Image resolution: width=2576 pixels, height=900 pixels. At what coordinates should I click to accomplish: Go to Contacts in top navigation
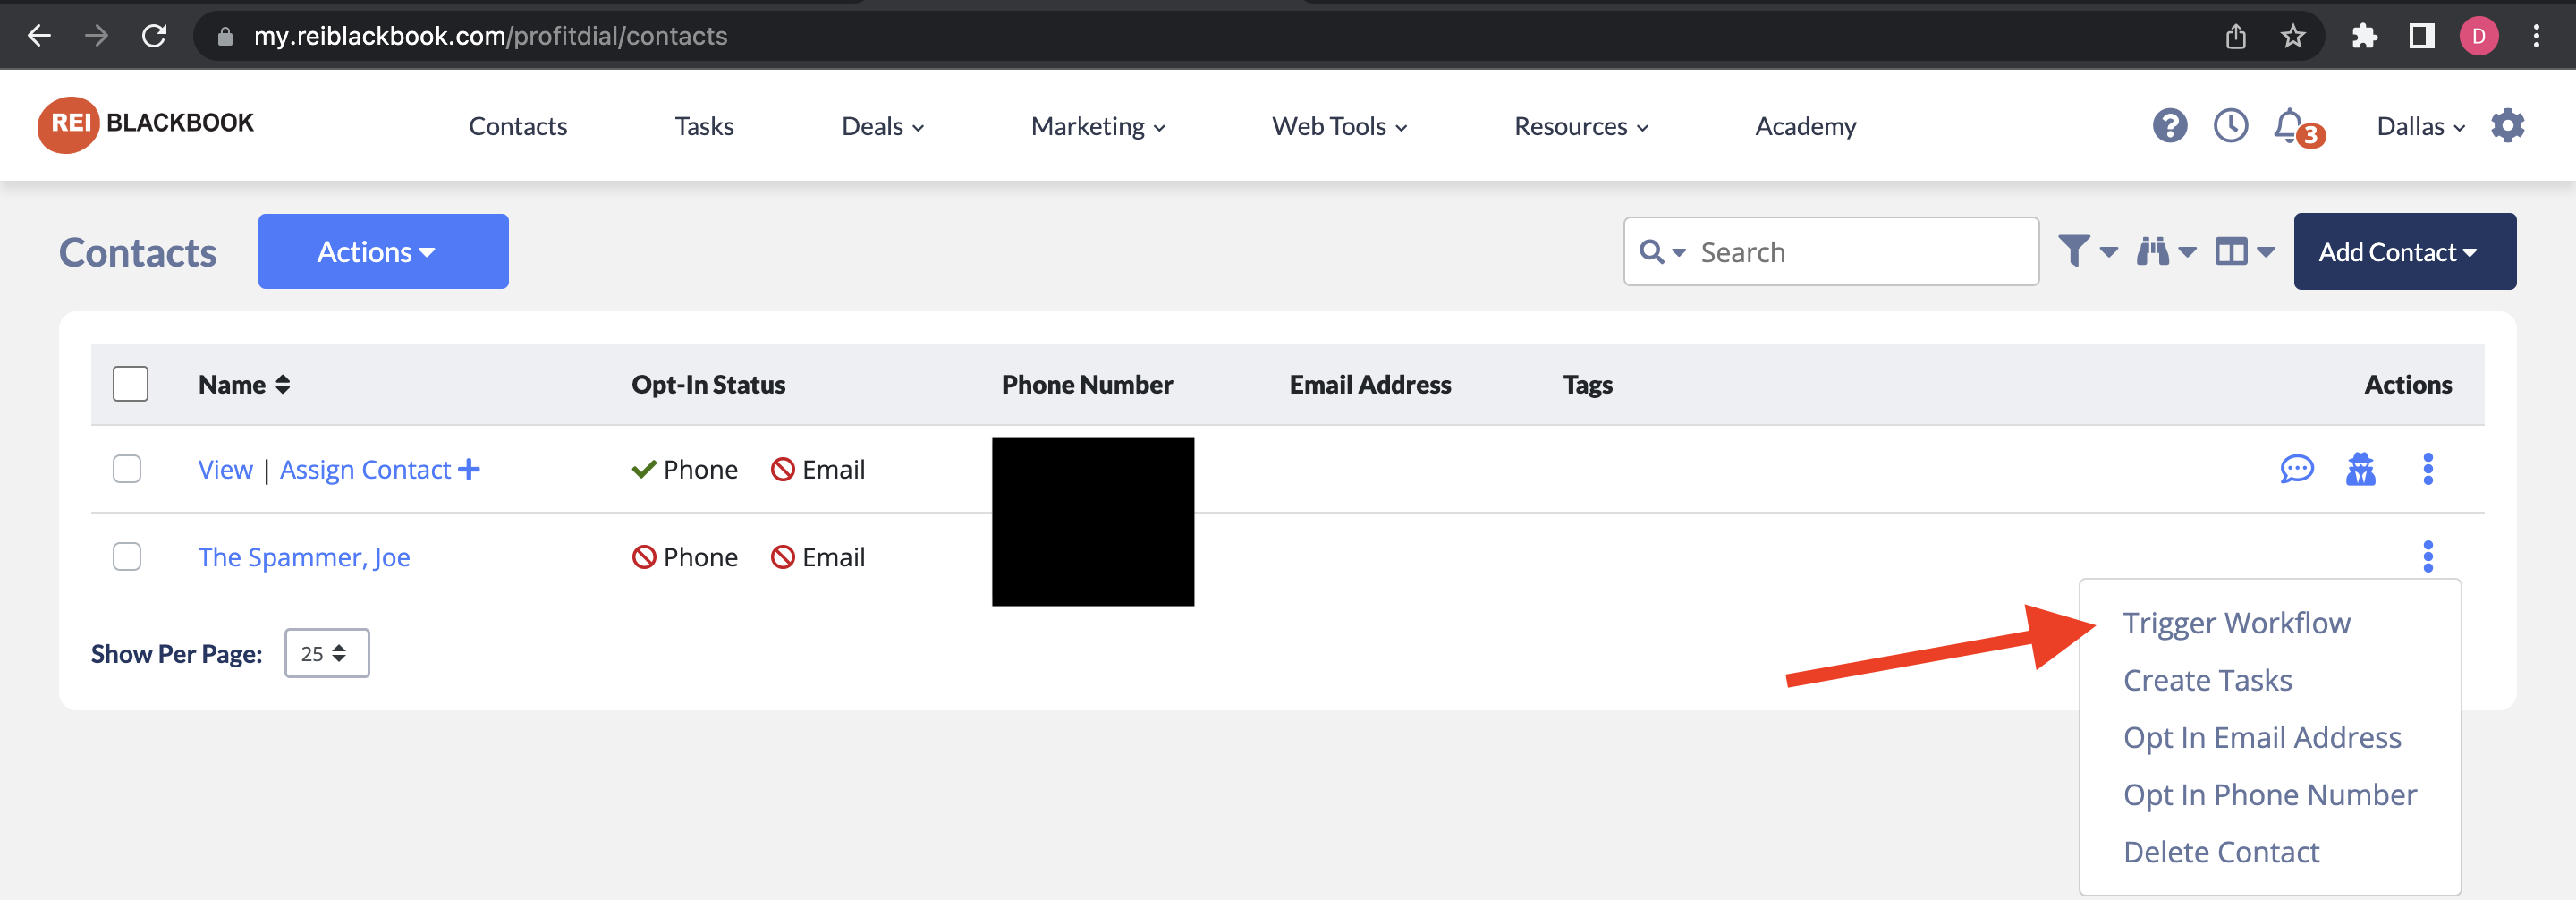pyautogui.click(x=518, y=126)
